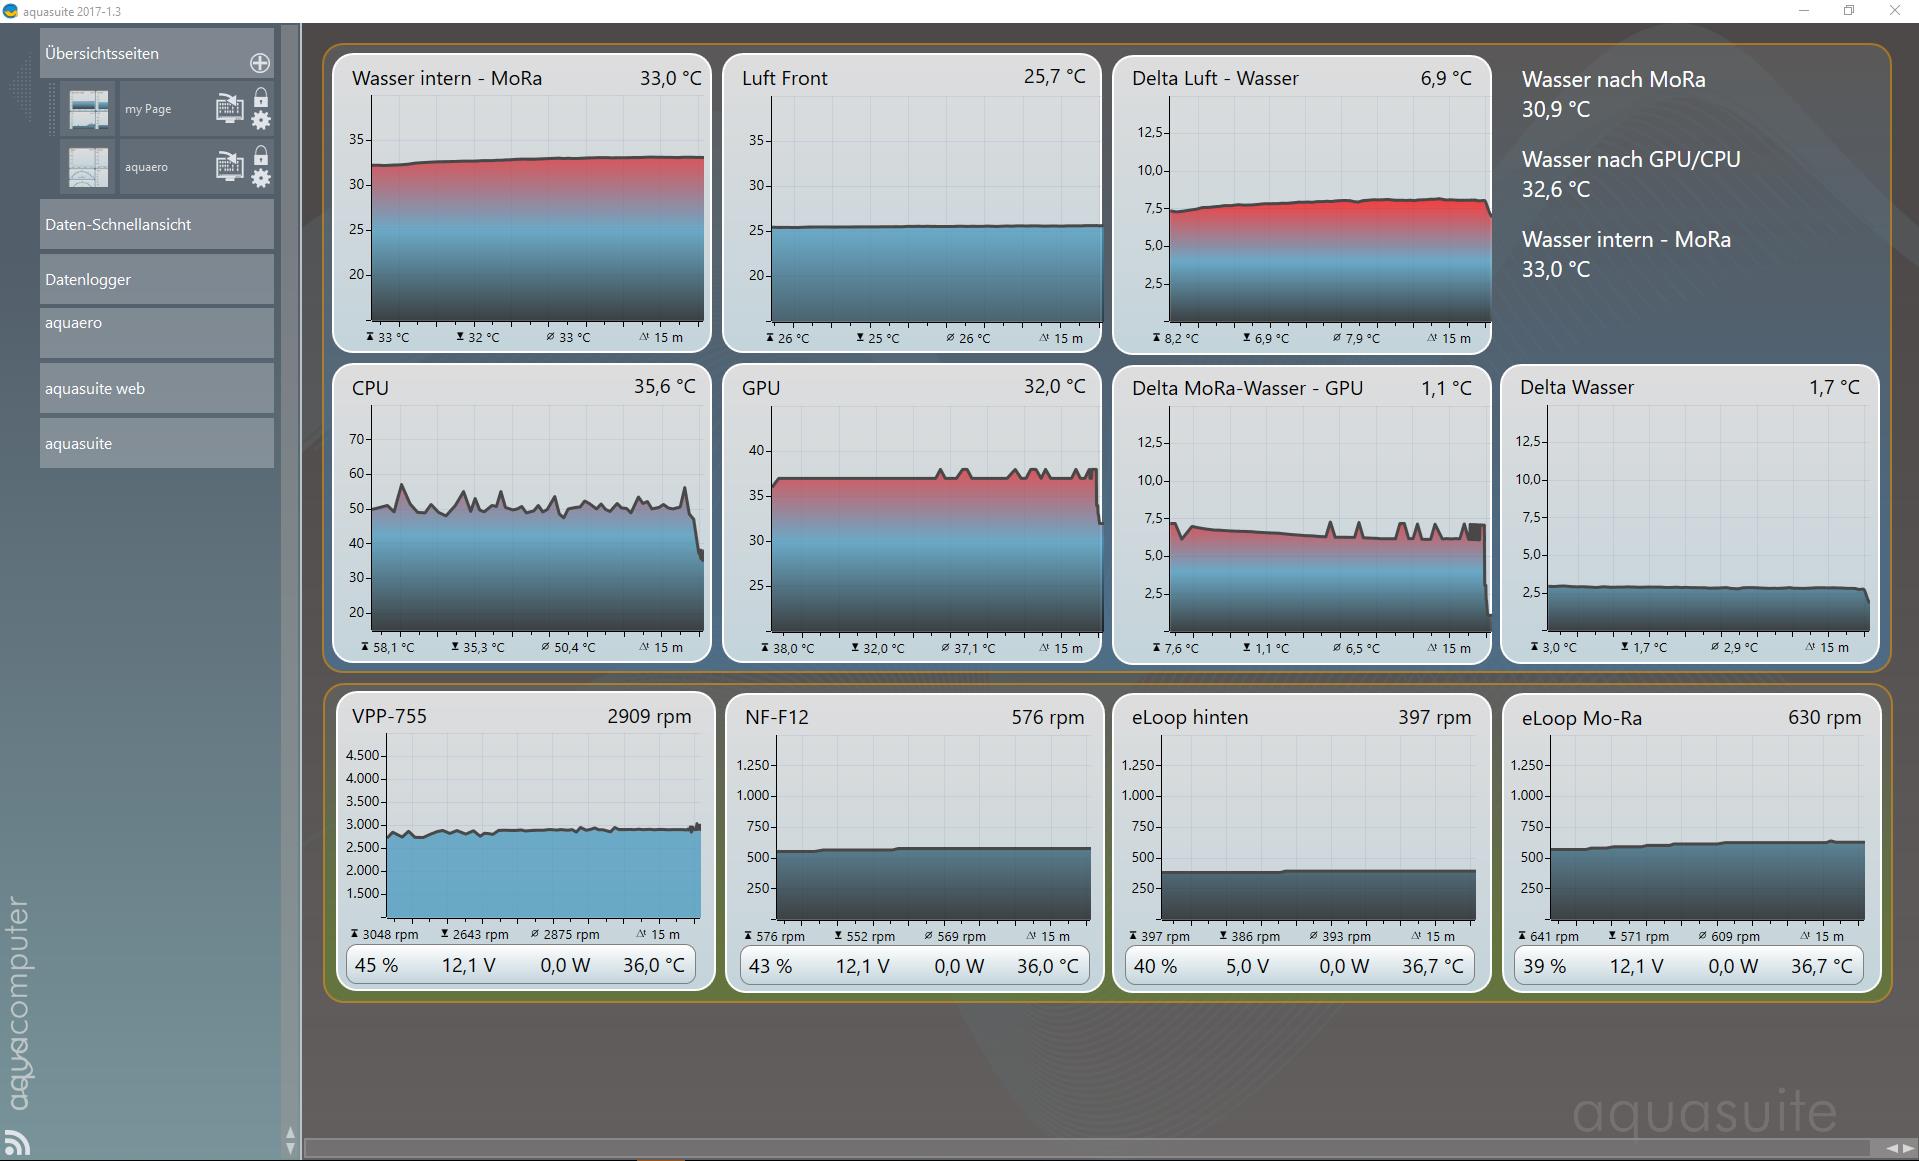Image resolution: width=1919 pixels, height=1161 pixels.
Task: Expand the aquasuite section
Action: (x=157, y=443)
